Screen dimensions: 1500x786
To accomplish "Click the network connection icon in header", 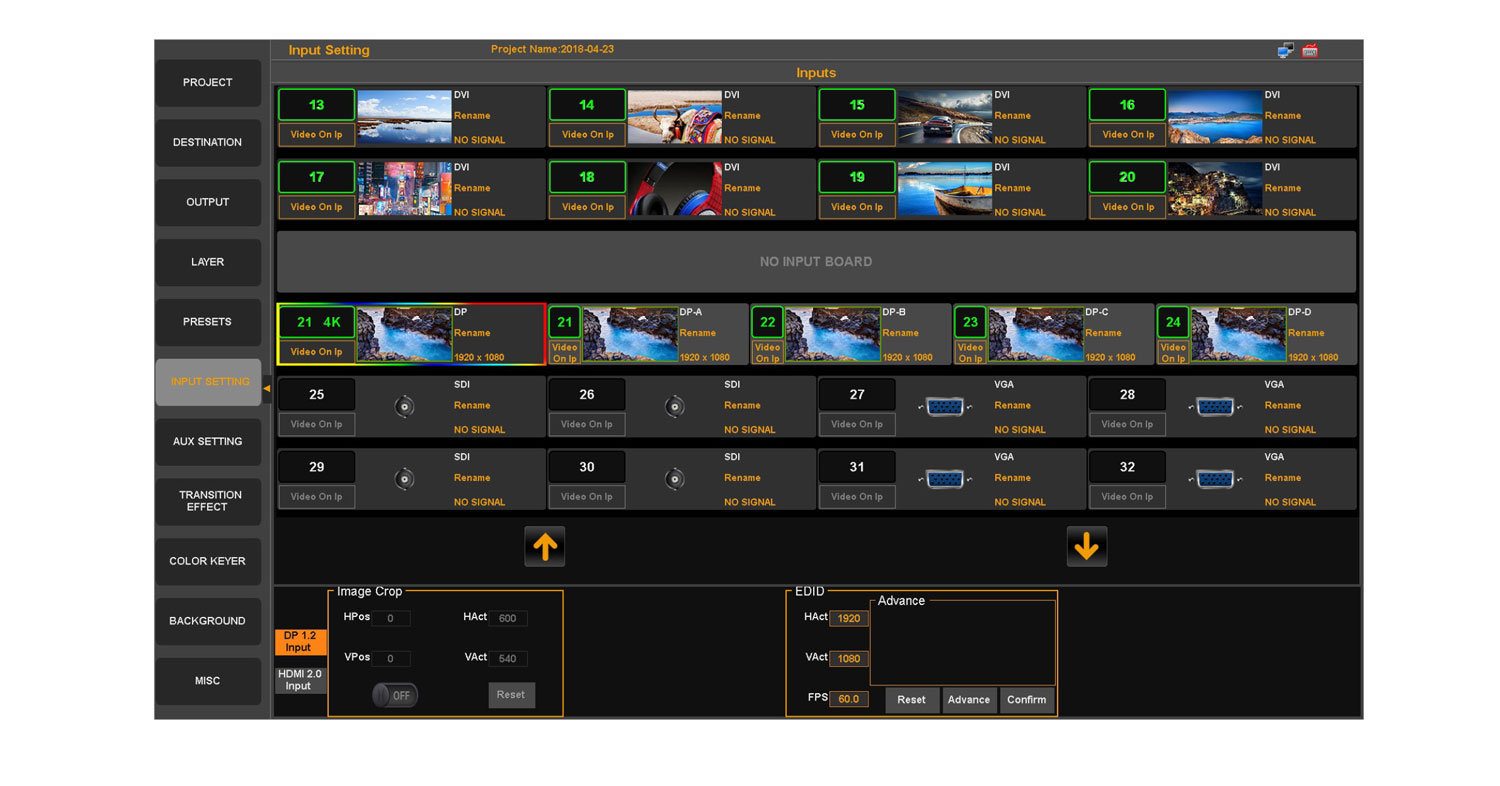I will 1286,51.
